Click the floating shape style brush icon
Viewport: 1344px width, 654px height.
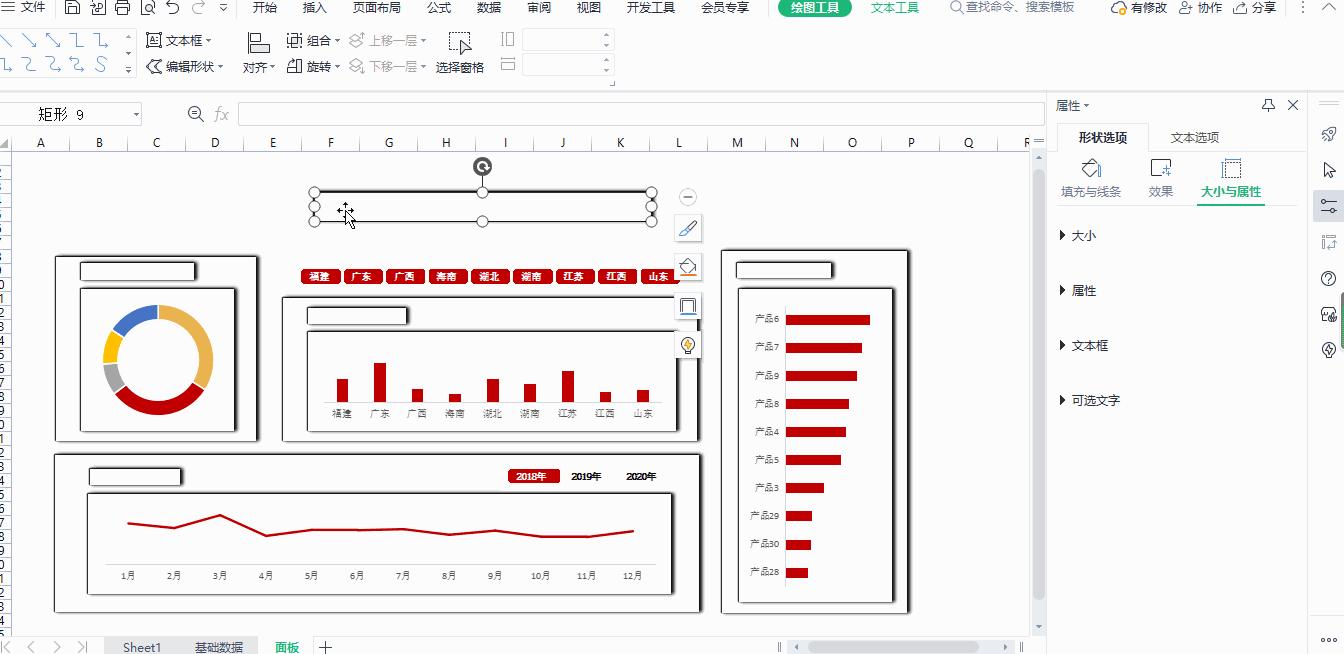pyautogui.click(x=688, y=228)
